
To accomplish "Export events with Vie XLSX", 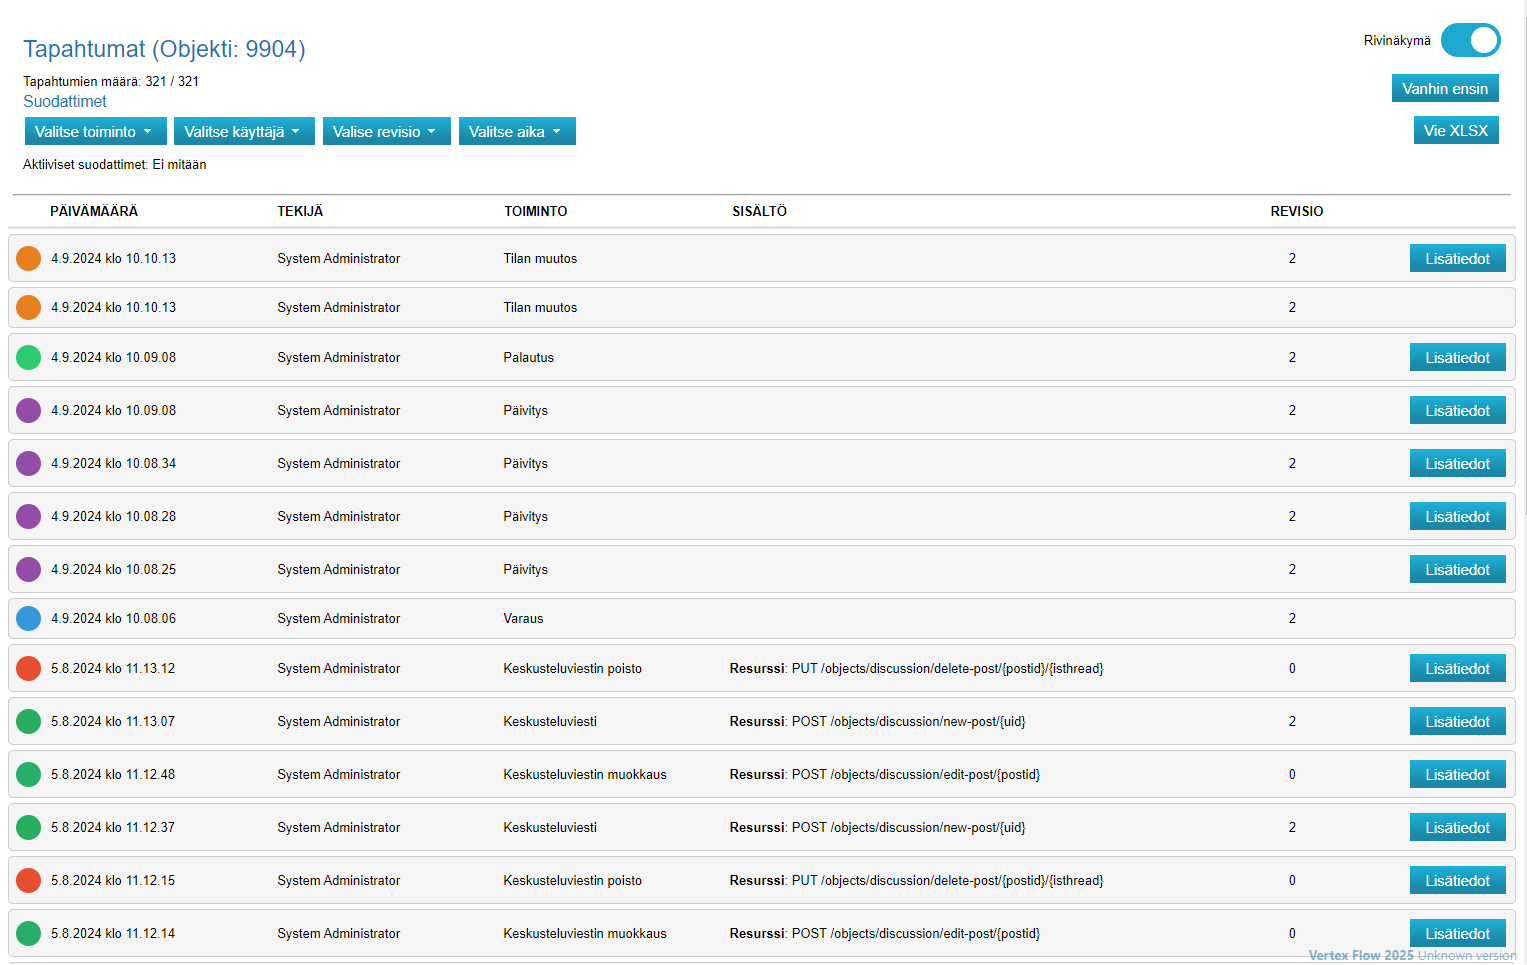I will pos(1455,130).
